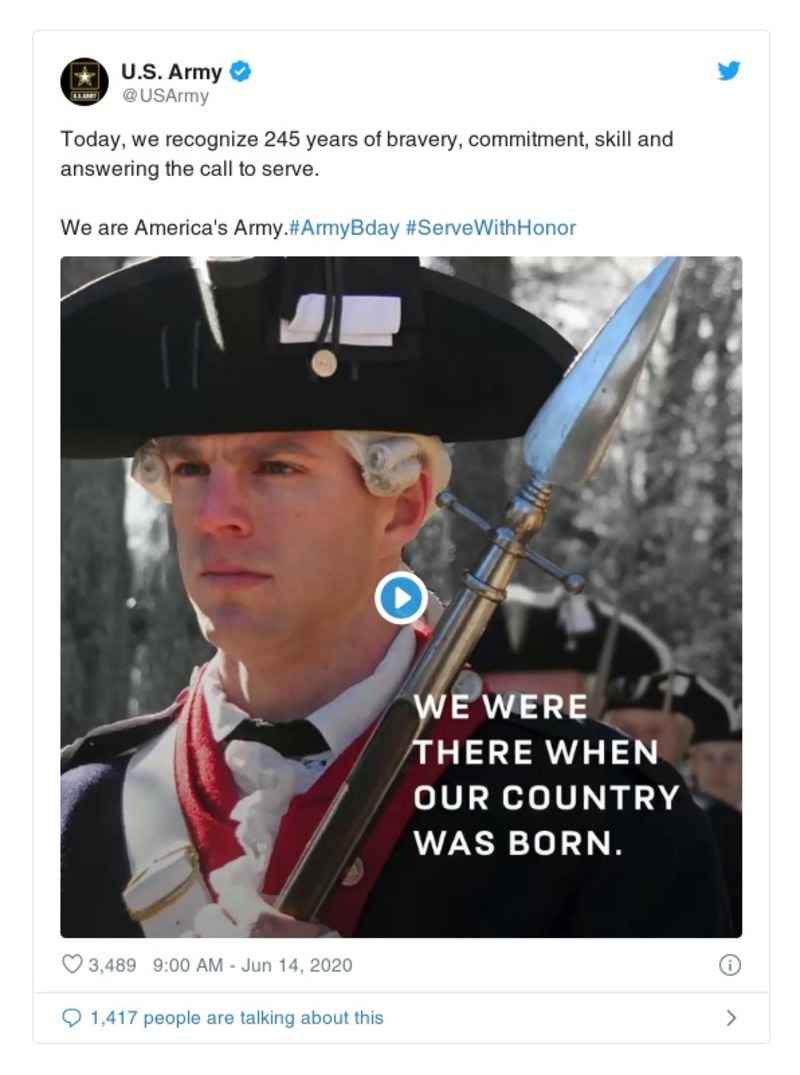Open the 9:00 AM - Jun 14, 2020 timestamp
800x1075 pixels.
pos(252,965)
